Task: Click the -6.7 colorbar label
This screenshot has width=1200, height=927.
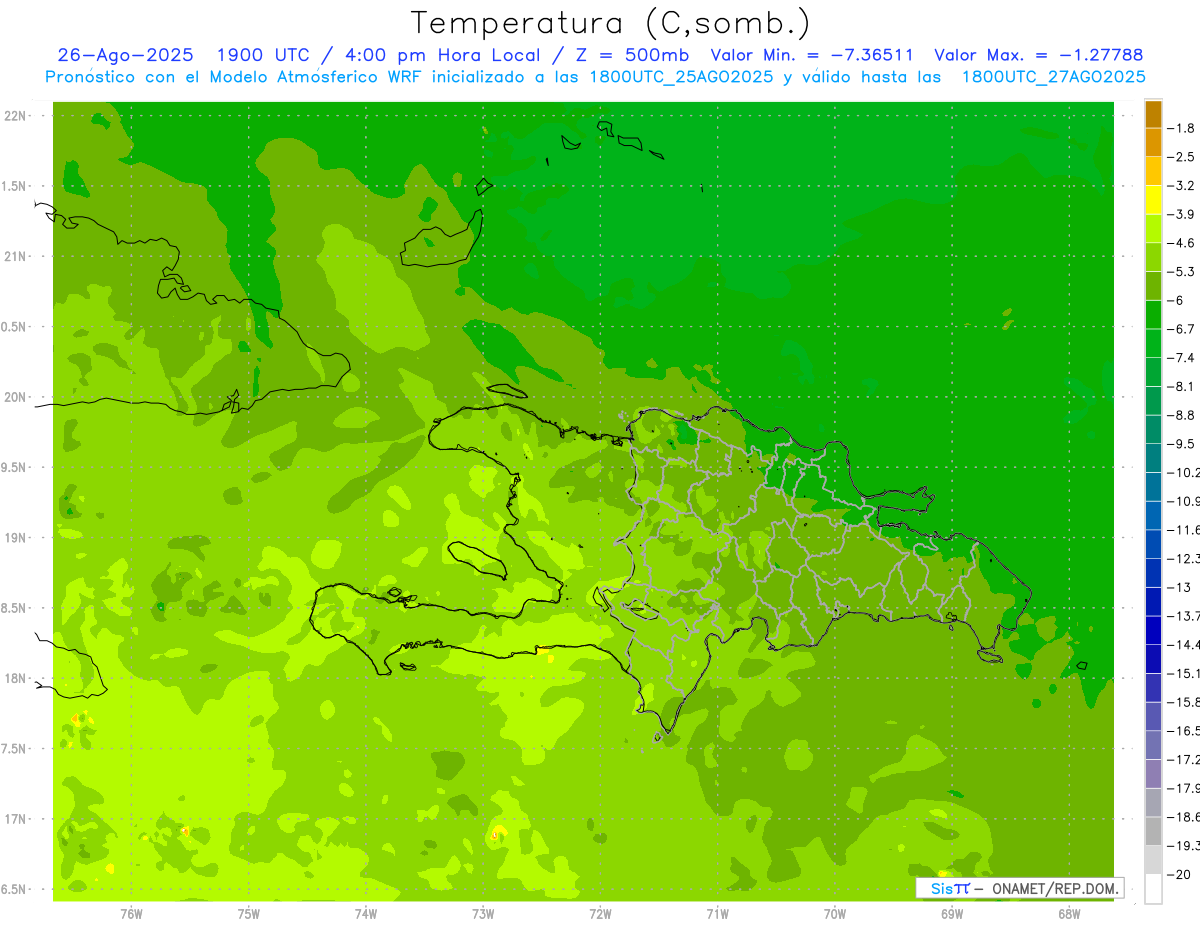Action: point(1181,329)
